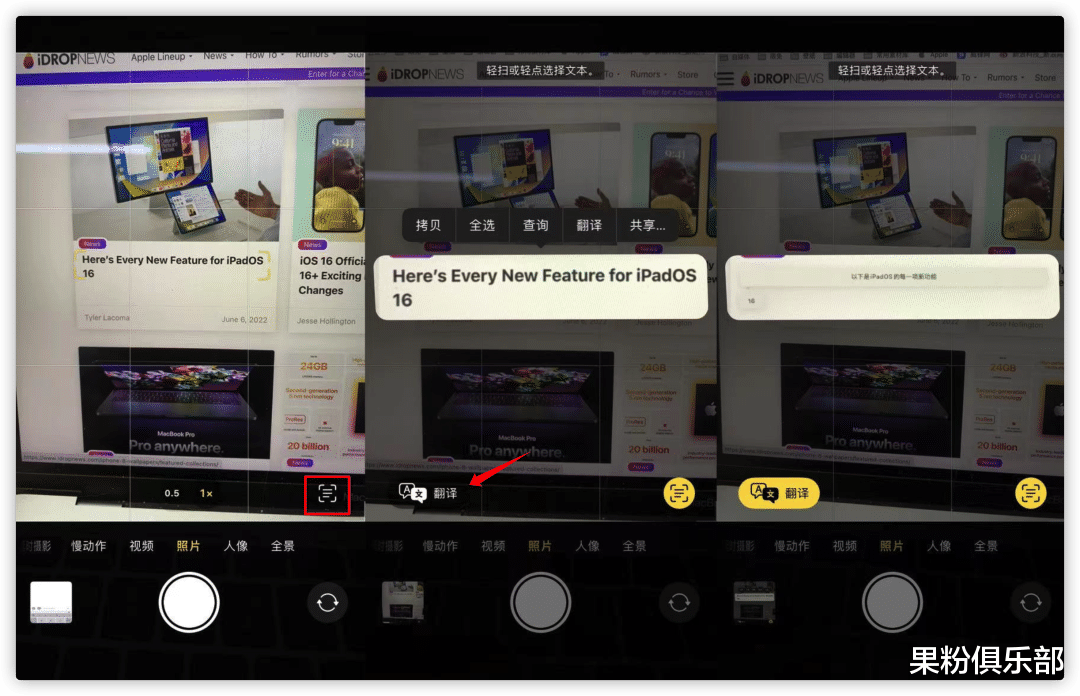Image resolution: width=1080 pixels, height=696 pixels.
Task: Tap hamburger menu icon in right viewfinder
Action: 726,78
